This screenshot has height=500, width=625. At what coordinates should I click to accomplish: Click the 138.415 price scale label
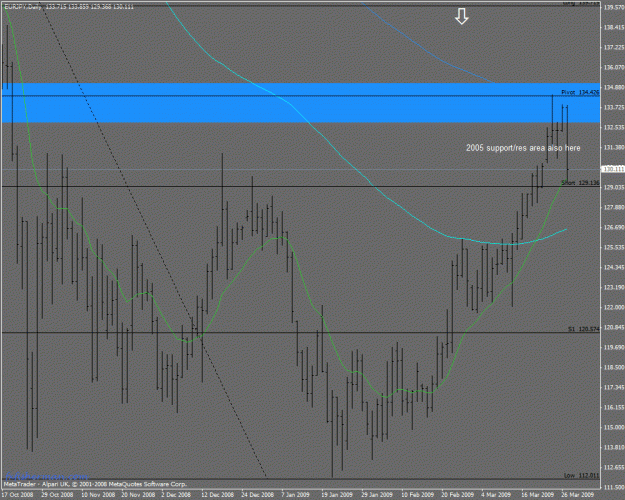point(614,27)
